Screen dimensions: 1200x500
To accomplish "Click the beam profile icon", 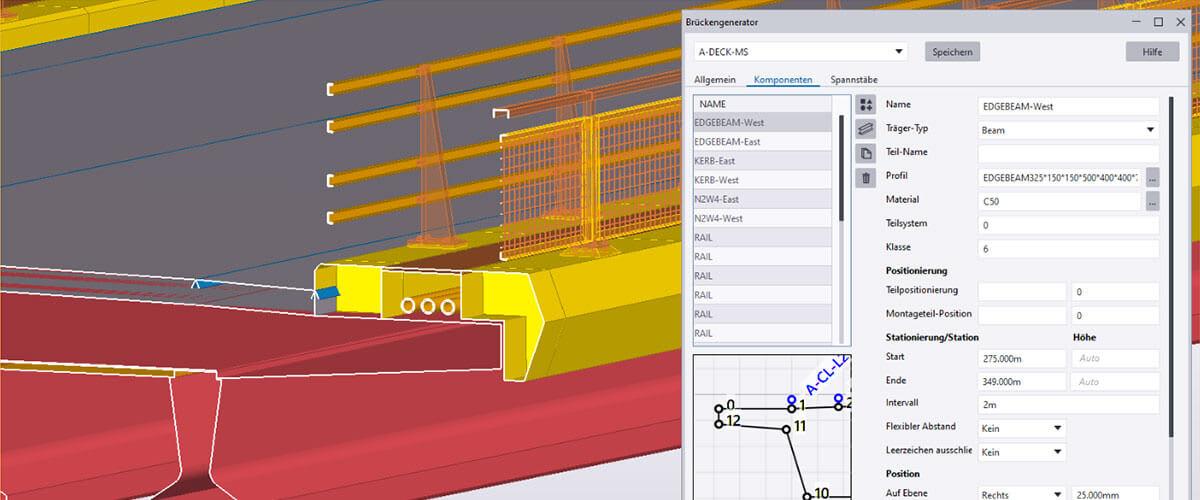I will pyautogui.click(x=866, y=129).
